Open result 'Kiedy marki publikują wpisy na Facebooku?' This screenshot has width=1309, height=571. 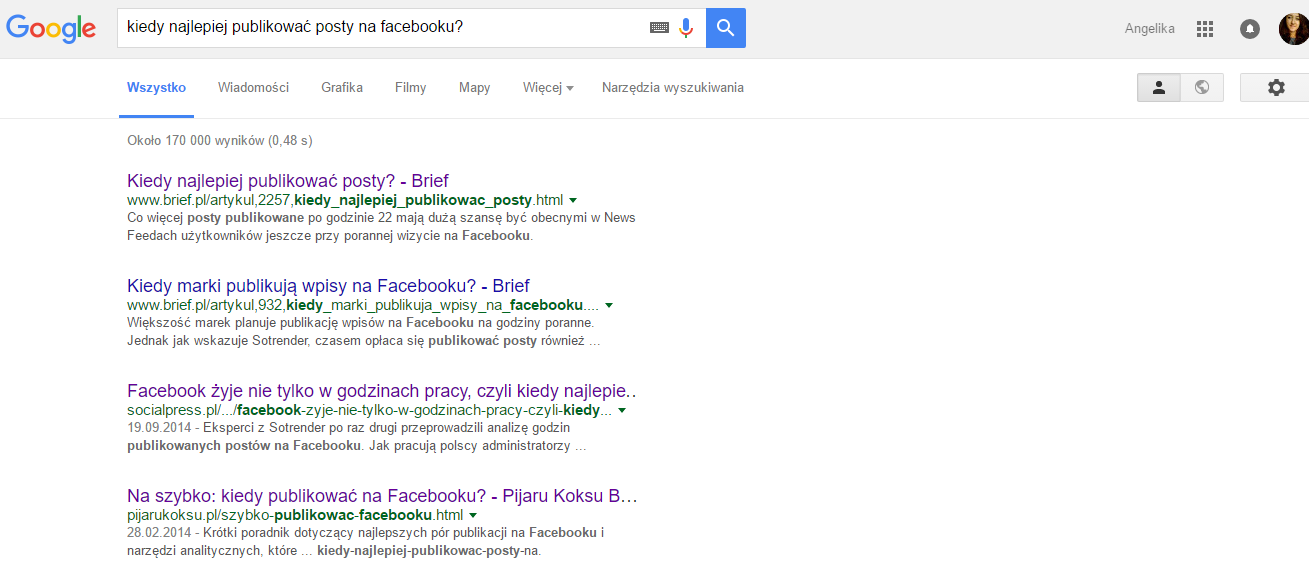tap(328, 286)
